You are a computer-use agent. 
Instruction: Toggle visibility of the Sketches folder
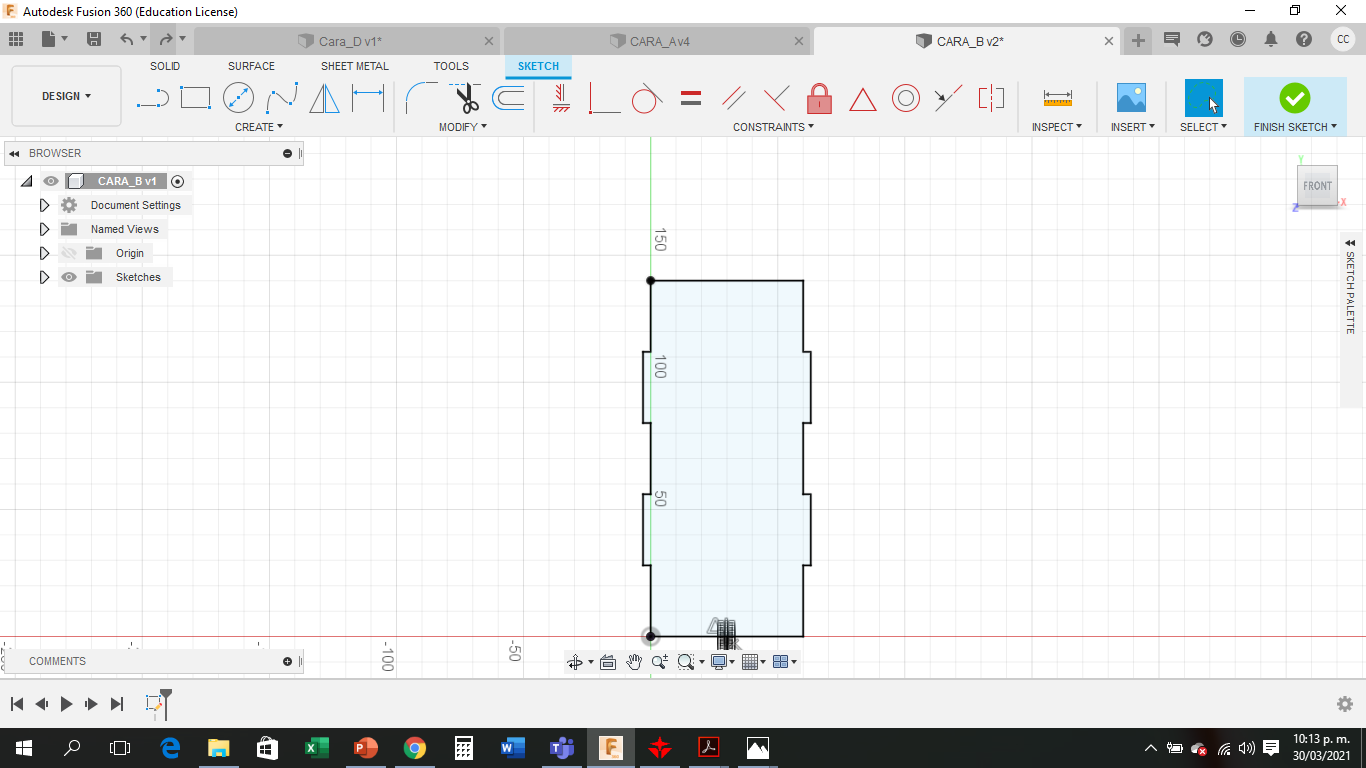click(69, 277)
